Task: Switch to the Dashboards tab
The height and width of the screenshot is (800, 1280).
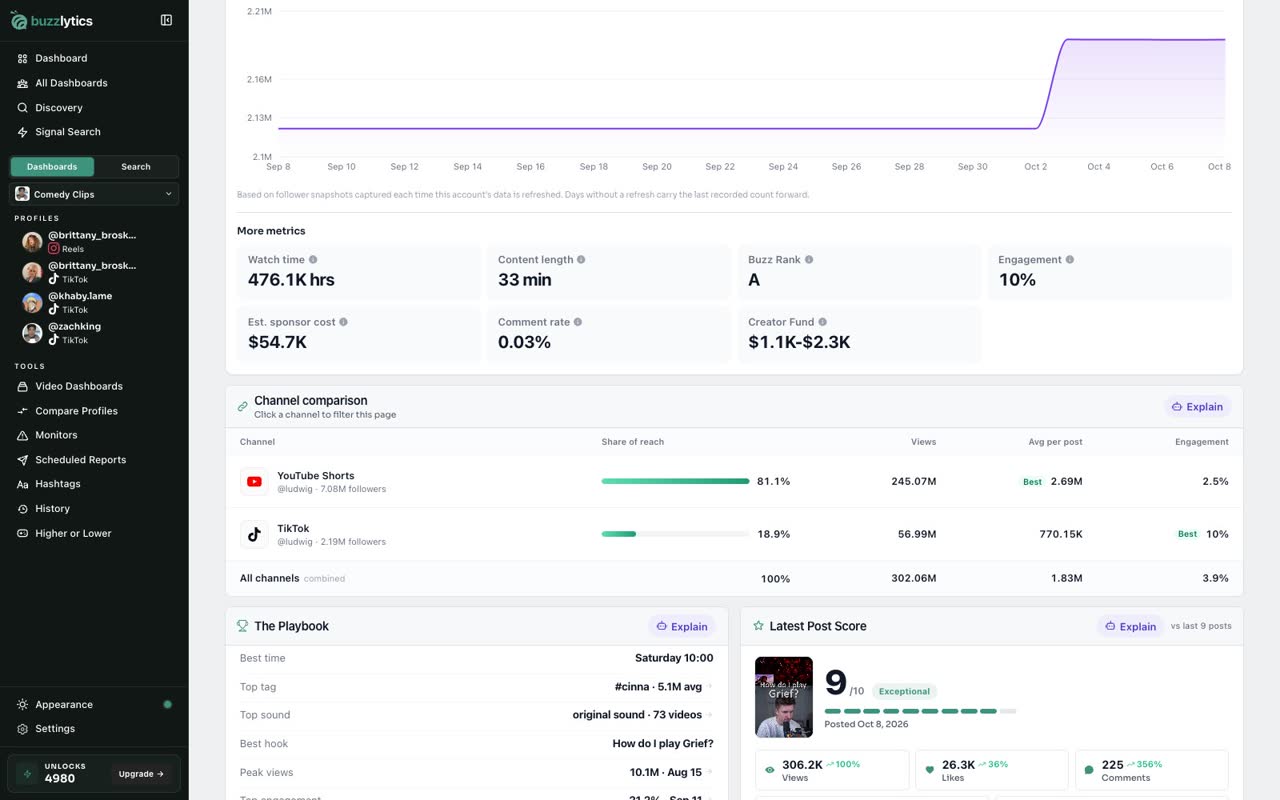Action: [x=52, y=167]
